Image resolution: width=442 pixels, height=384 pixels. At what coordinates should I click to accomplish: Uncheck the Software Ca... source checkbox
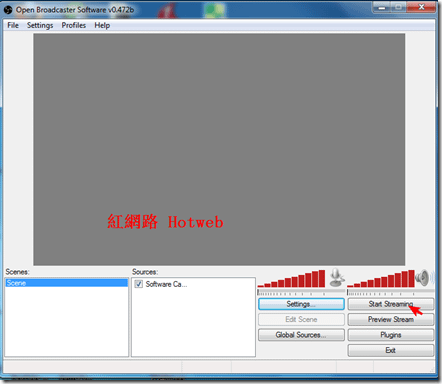coord(138,284)
